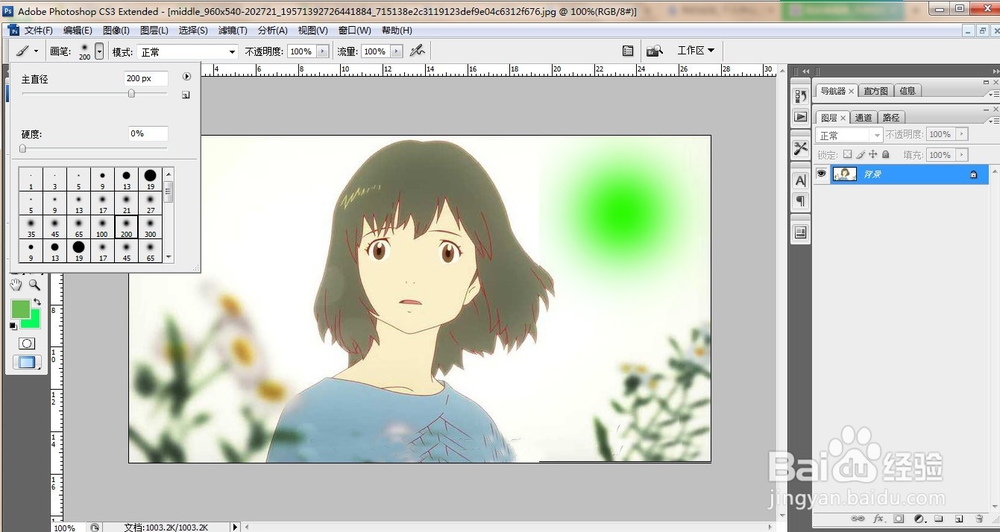Image resolution: width=1000 pixels, height=532 pixels.
Task: Open the Actions panel play icon
Action: [x=800, y=117]
